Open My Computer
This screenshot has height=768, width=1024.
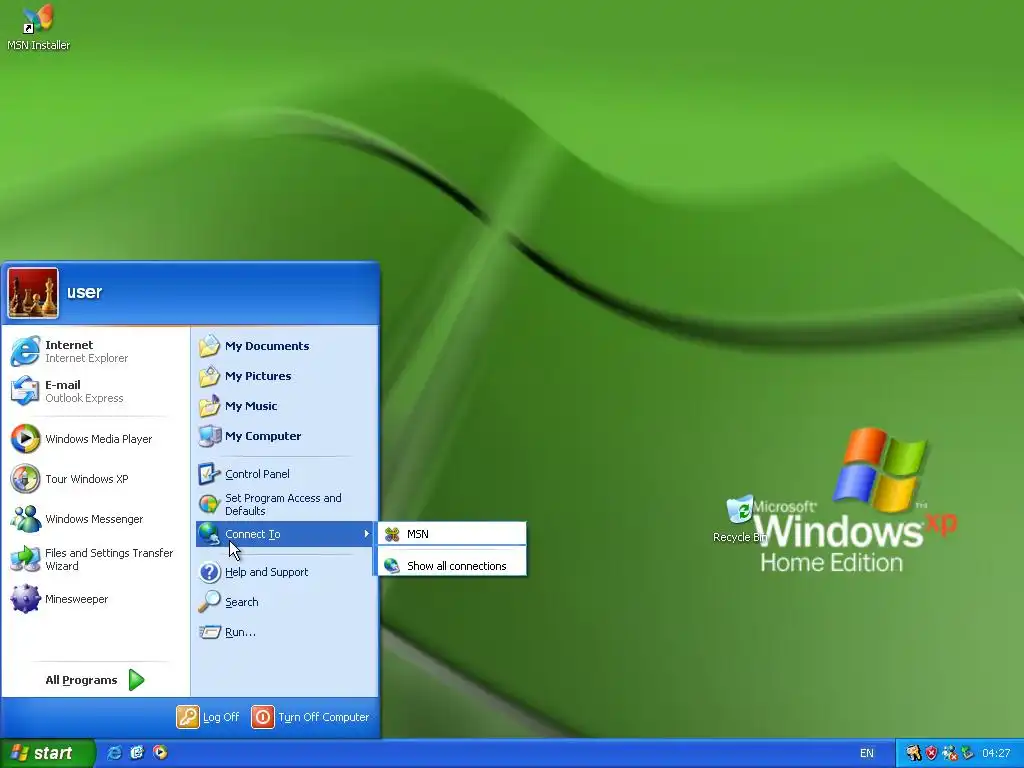(x=285, y=436)
